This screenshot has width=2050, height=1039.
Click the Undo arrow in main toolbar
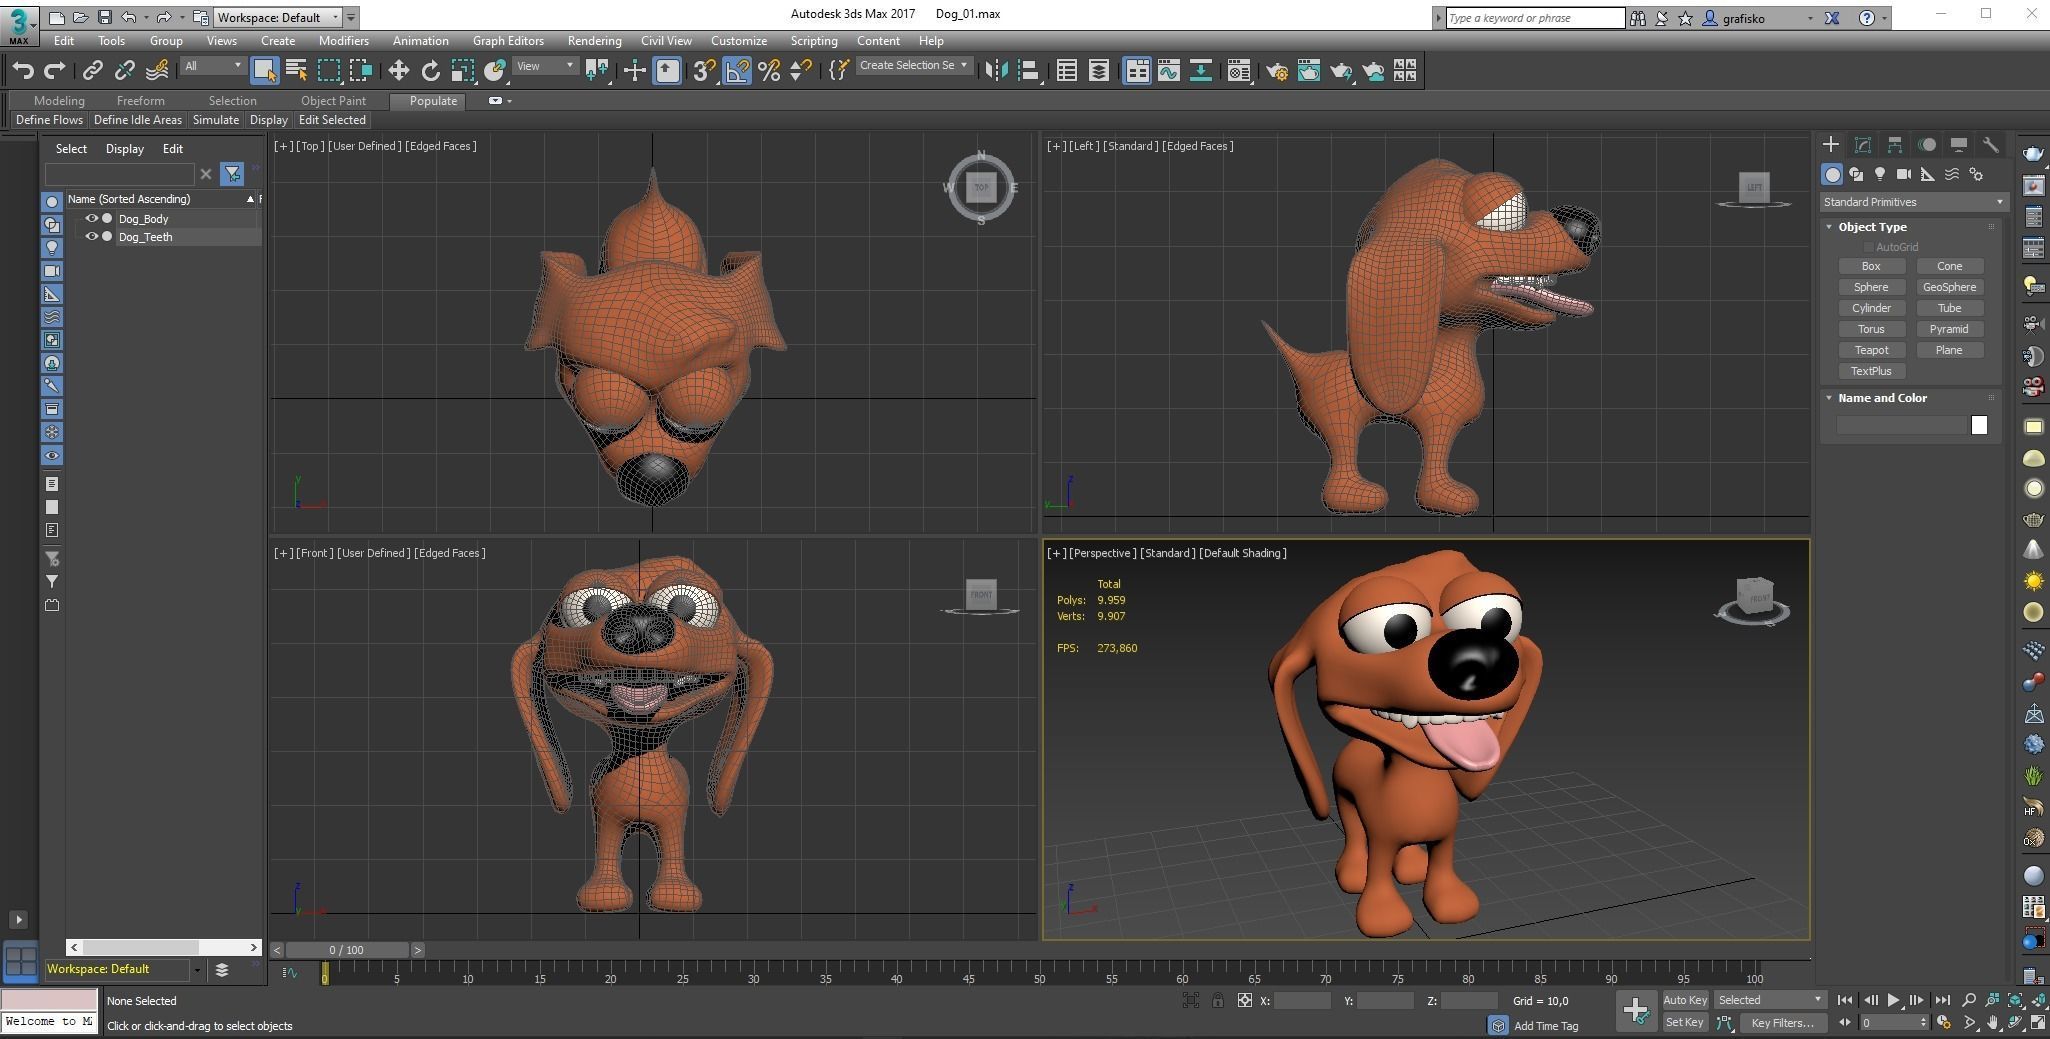point(23,70)
